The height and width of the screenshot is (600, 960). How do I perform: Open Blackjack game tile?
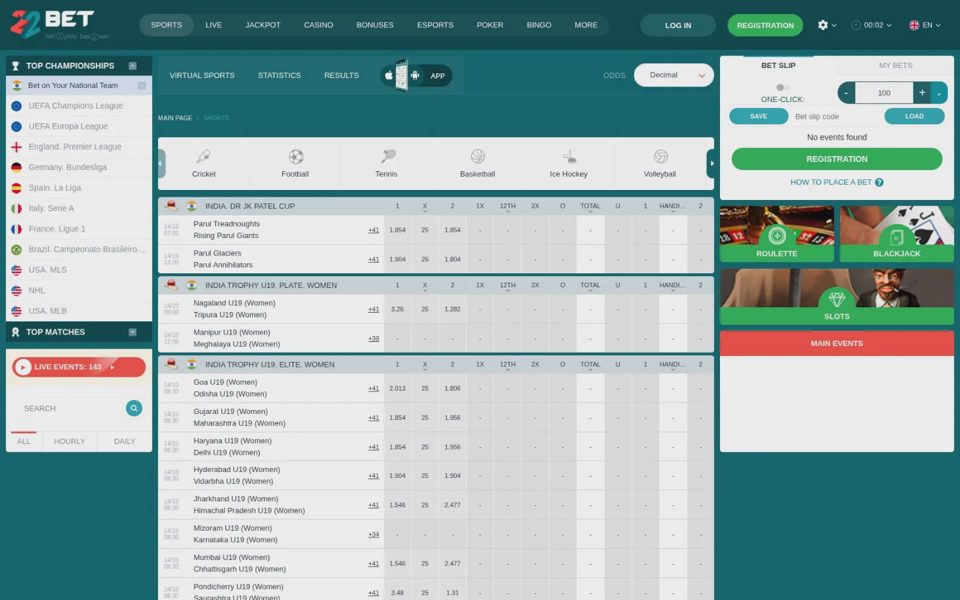[897, 234]
